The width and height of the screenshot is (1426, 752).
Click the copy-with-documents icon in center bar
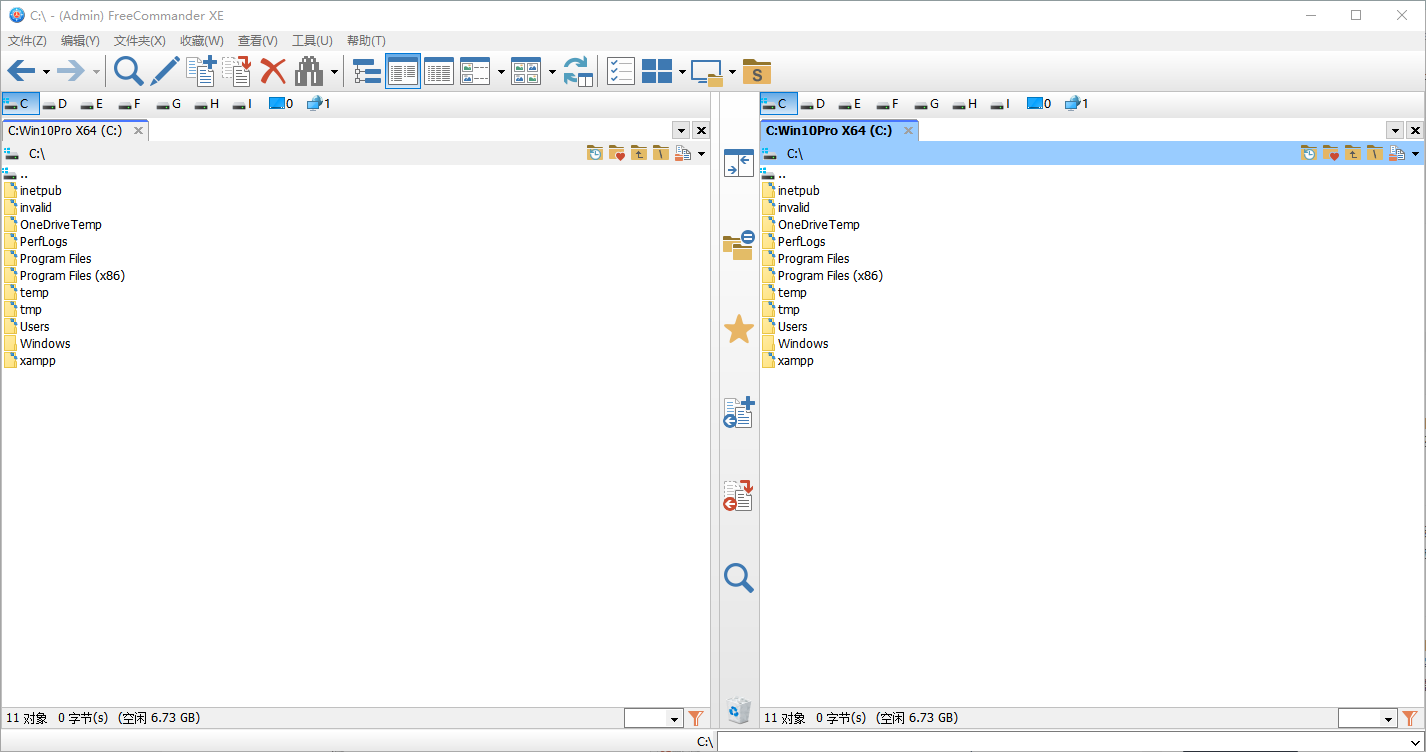(738, 413)
